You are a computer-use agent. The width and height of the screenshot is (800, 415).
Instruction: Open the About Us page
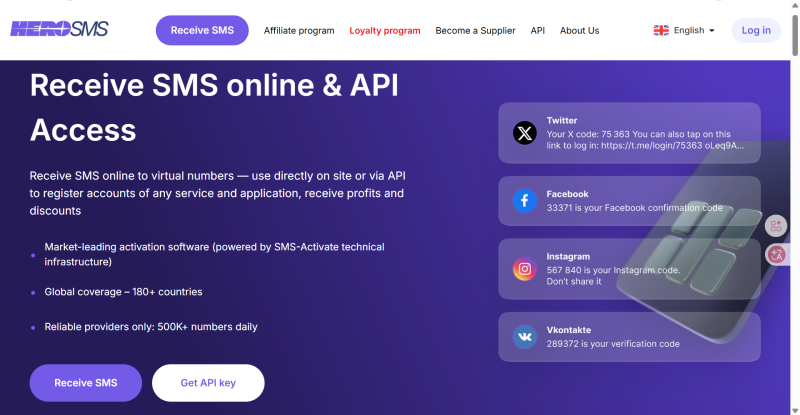click(580, 31)
